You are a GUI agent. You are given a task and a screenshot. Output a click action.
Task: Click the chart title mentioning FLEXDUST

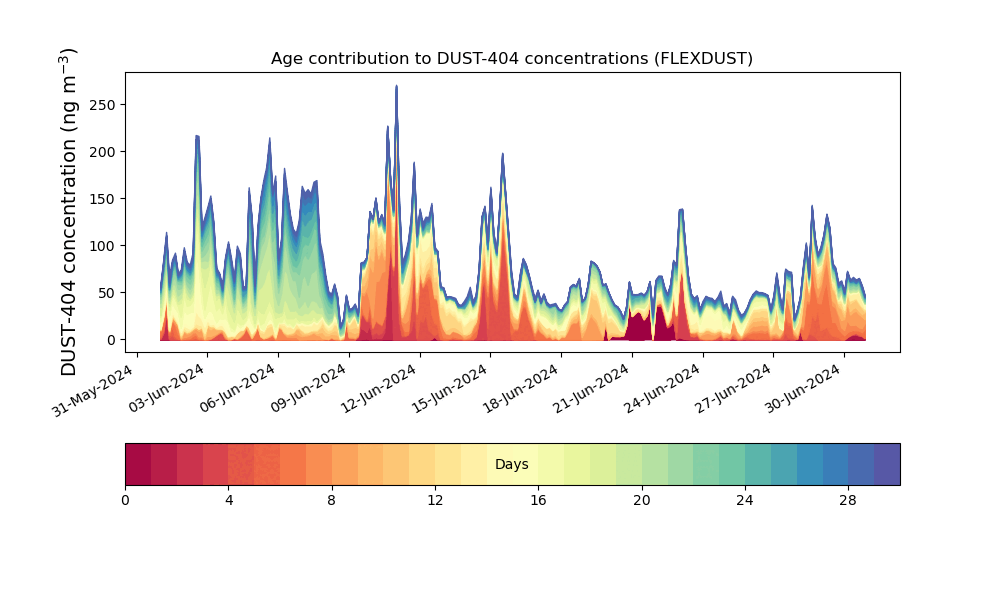coord(511,59)
